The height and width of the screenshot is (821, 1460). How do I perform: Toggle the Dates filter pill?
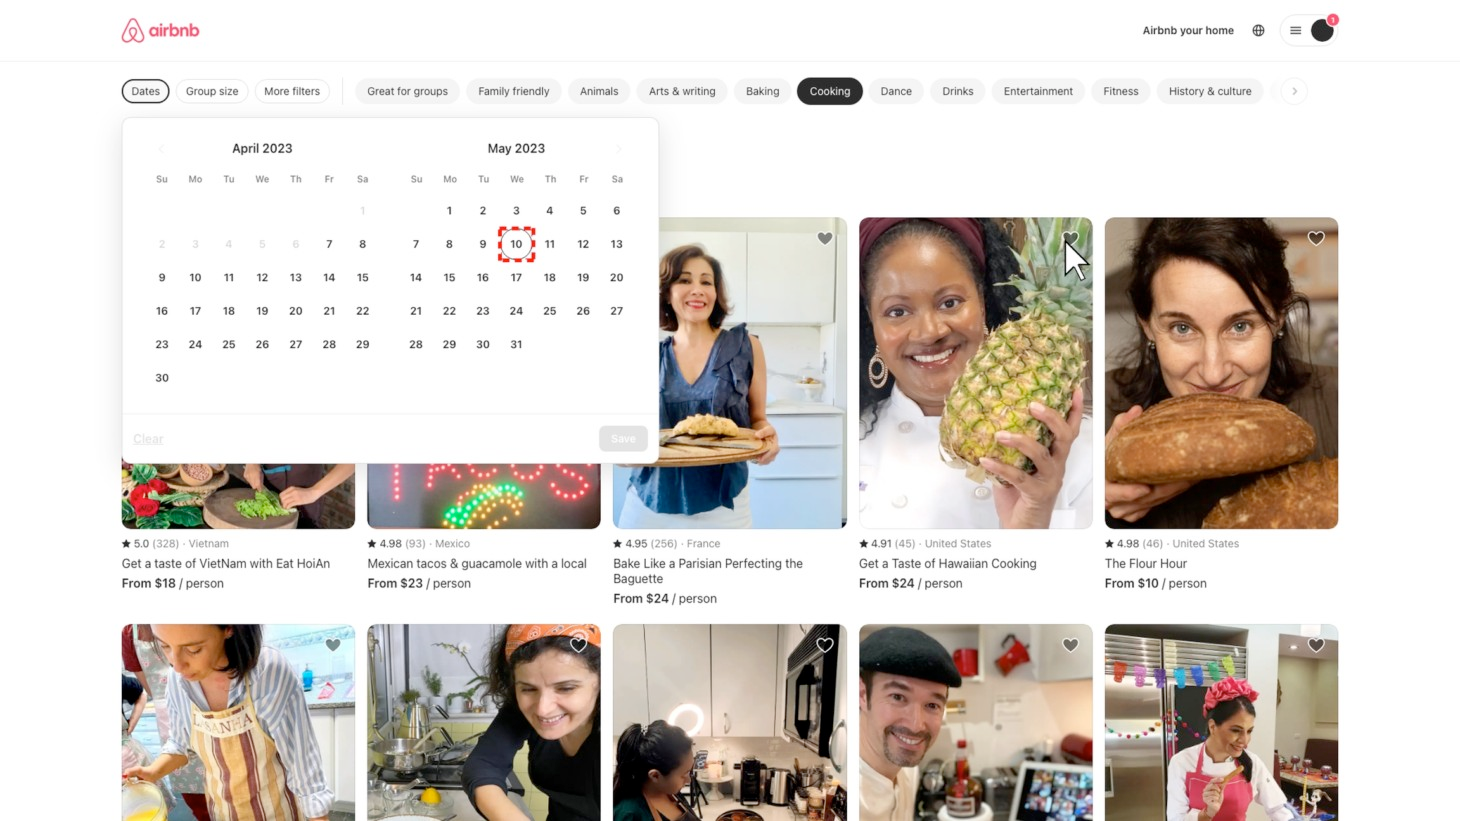[145, 91]
